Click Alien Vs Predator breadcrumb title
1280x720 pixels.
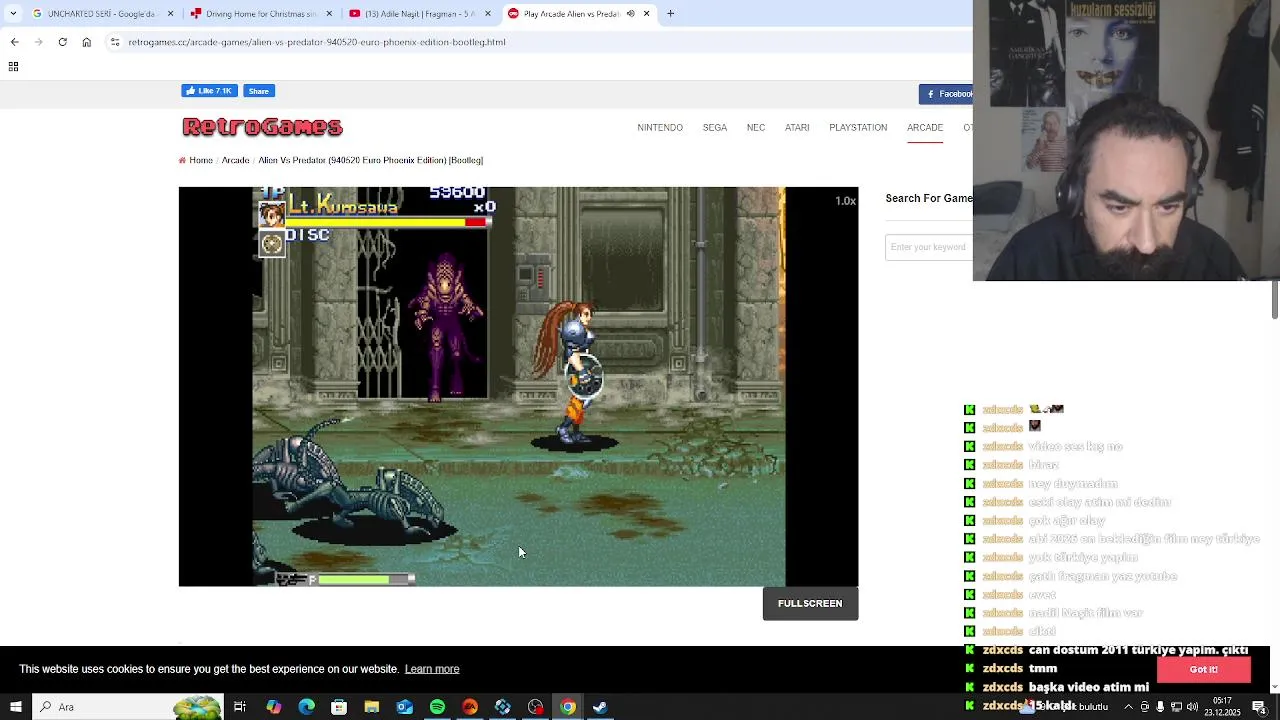click(370, 160)
